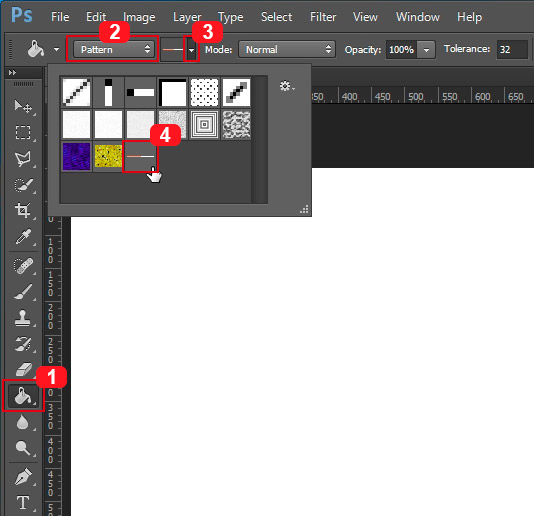Open the View menu
The image size is (534, 516).
(365, 17)
